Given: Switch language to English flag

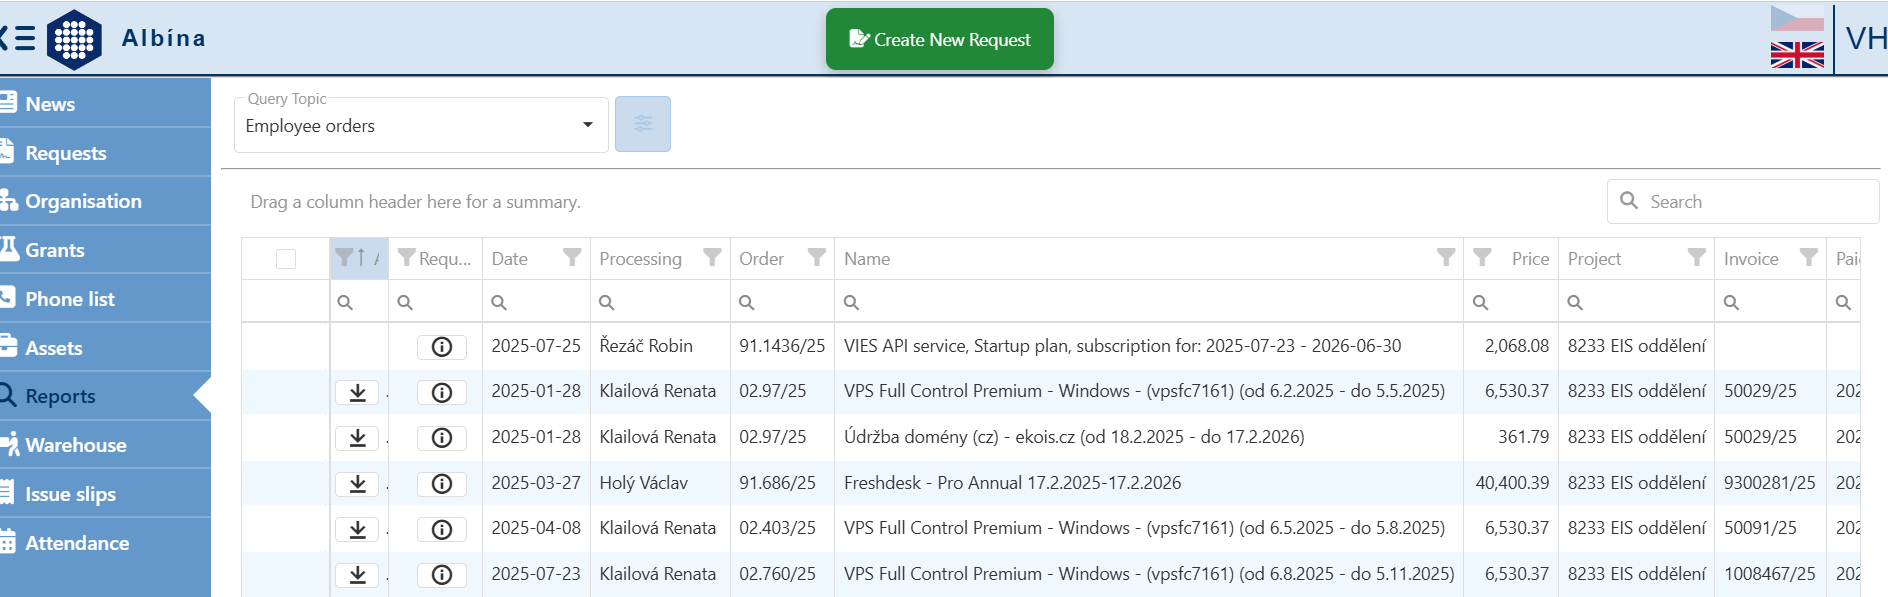Looking at the screenshot, I should [x=1797, y=55].
